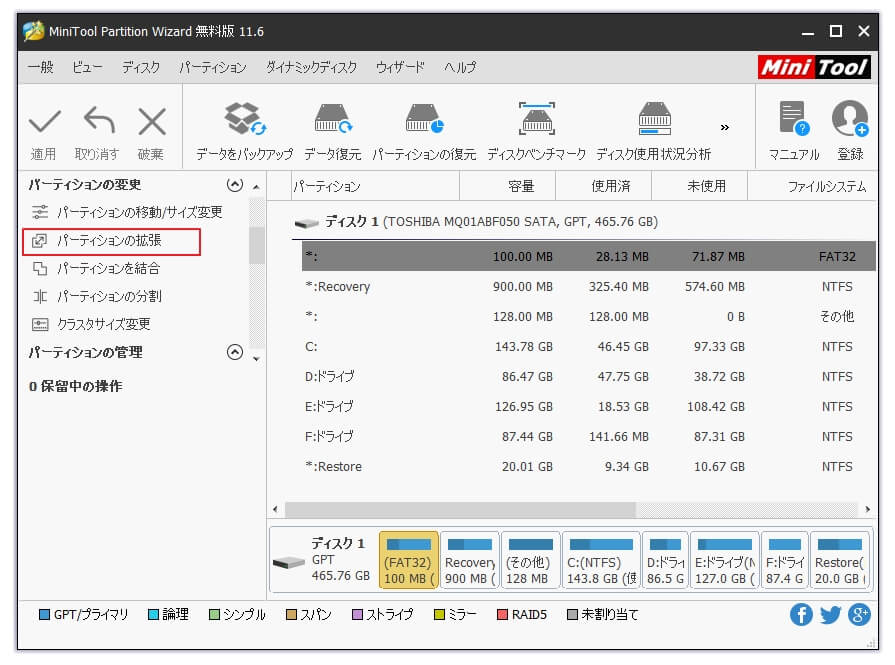Click the Recovery 900 MB block in disk map
This screenshot has height=665, width=895.
[x=470, y=560]
